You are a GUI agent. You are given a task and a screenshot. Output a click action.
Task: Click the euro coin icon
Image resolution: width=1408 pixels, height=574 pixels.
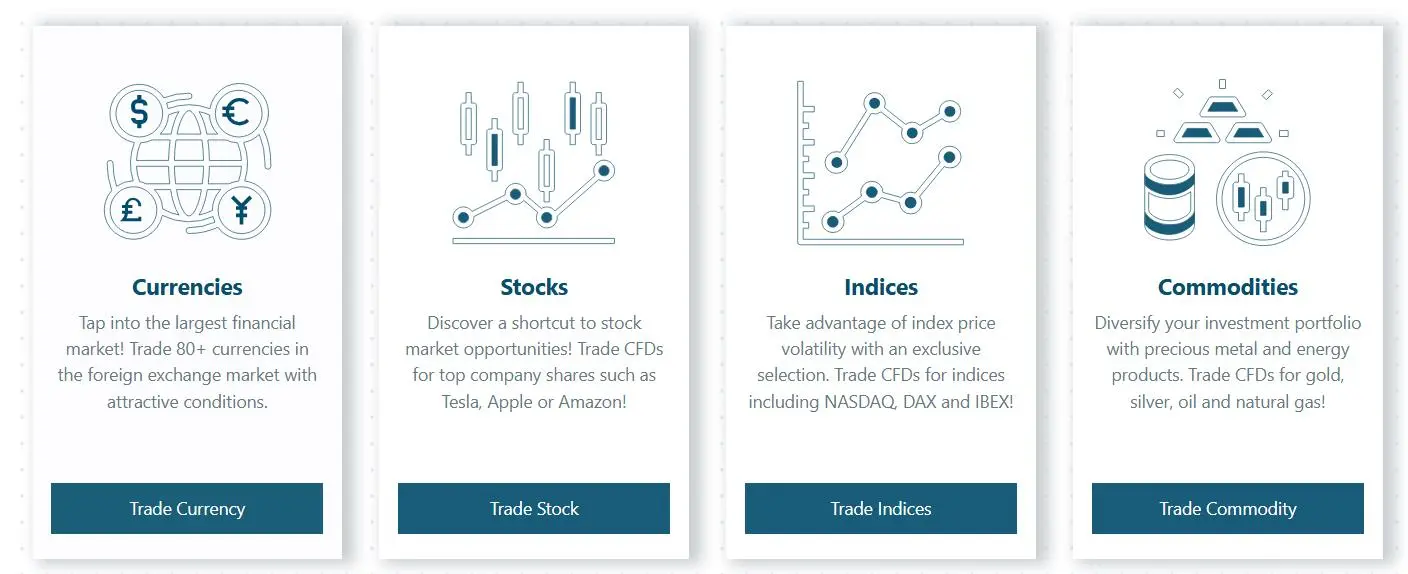236,112
